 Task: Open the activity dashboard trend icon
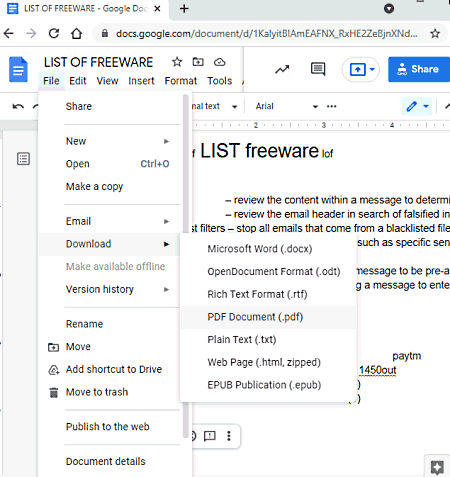[x=282, y=69]
